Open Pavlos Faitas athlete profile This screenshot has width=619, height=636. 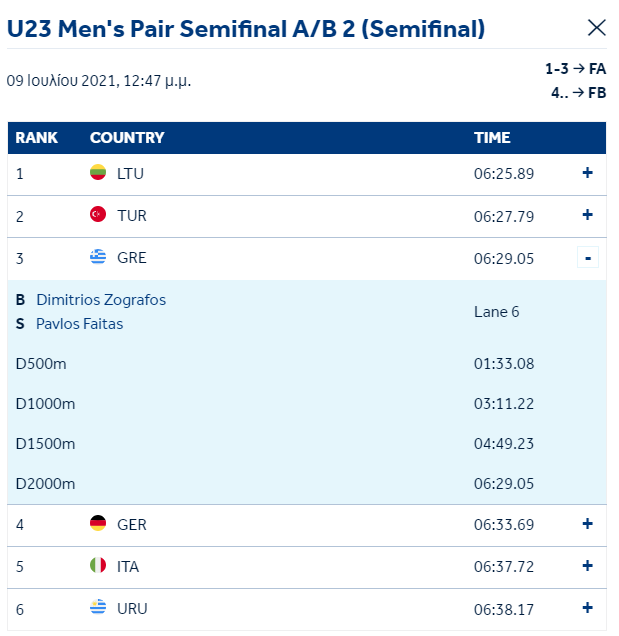coord(80,324)
